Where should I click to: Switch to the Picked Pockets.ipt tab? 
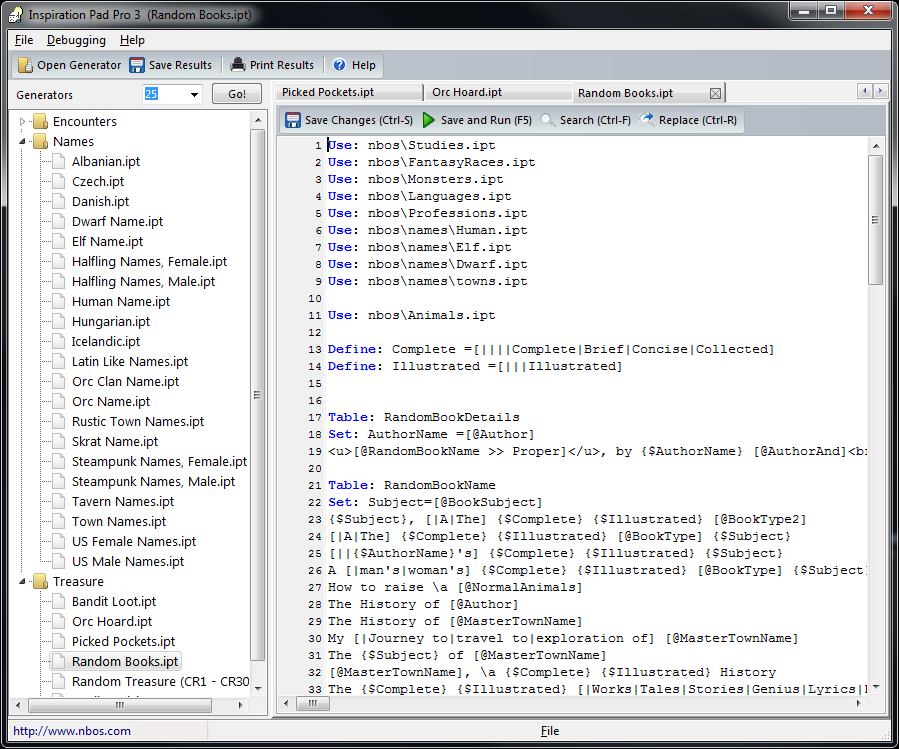click(350, 92)
